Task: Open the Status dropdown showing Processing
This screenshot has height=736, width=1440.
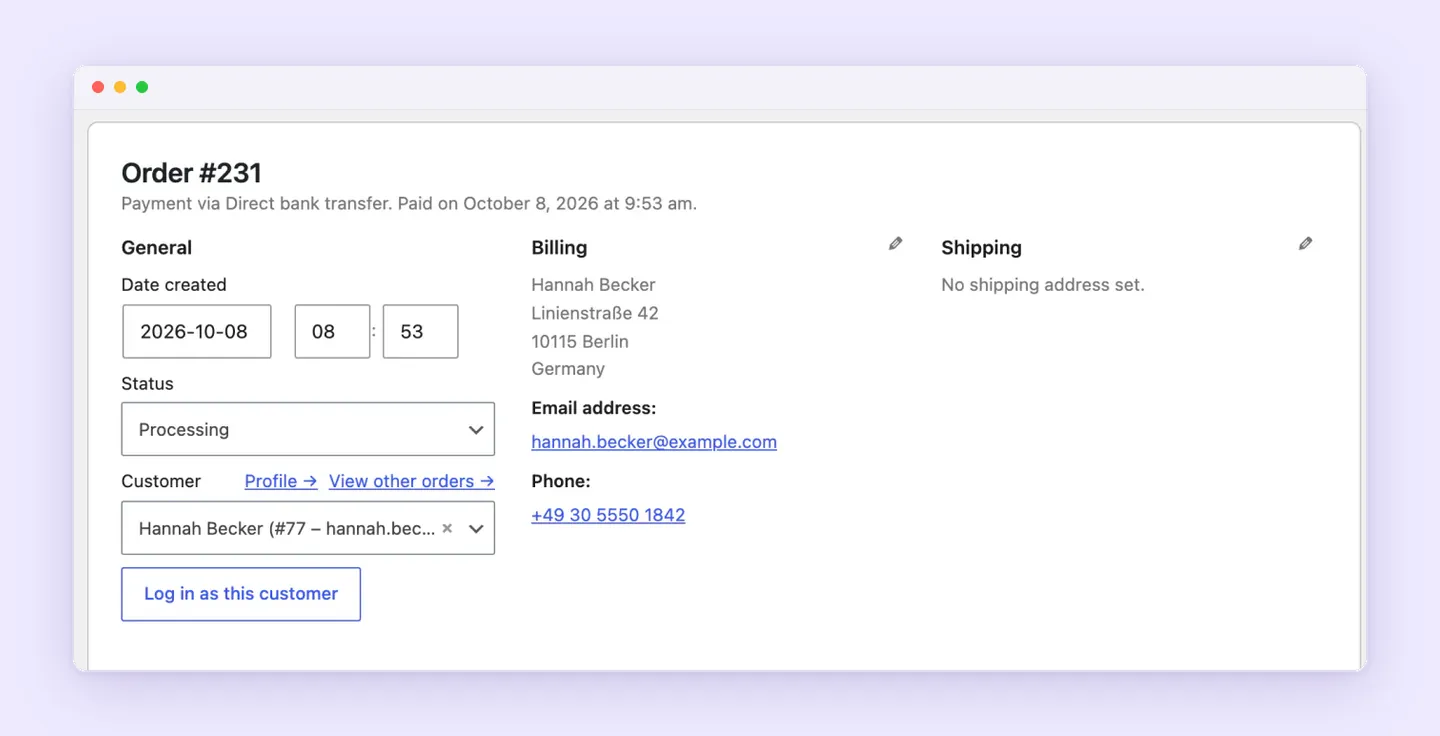Action: point(308,429)
